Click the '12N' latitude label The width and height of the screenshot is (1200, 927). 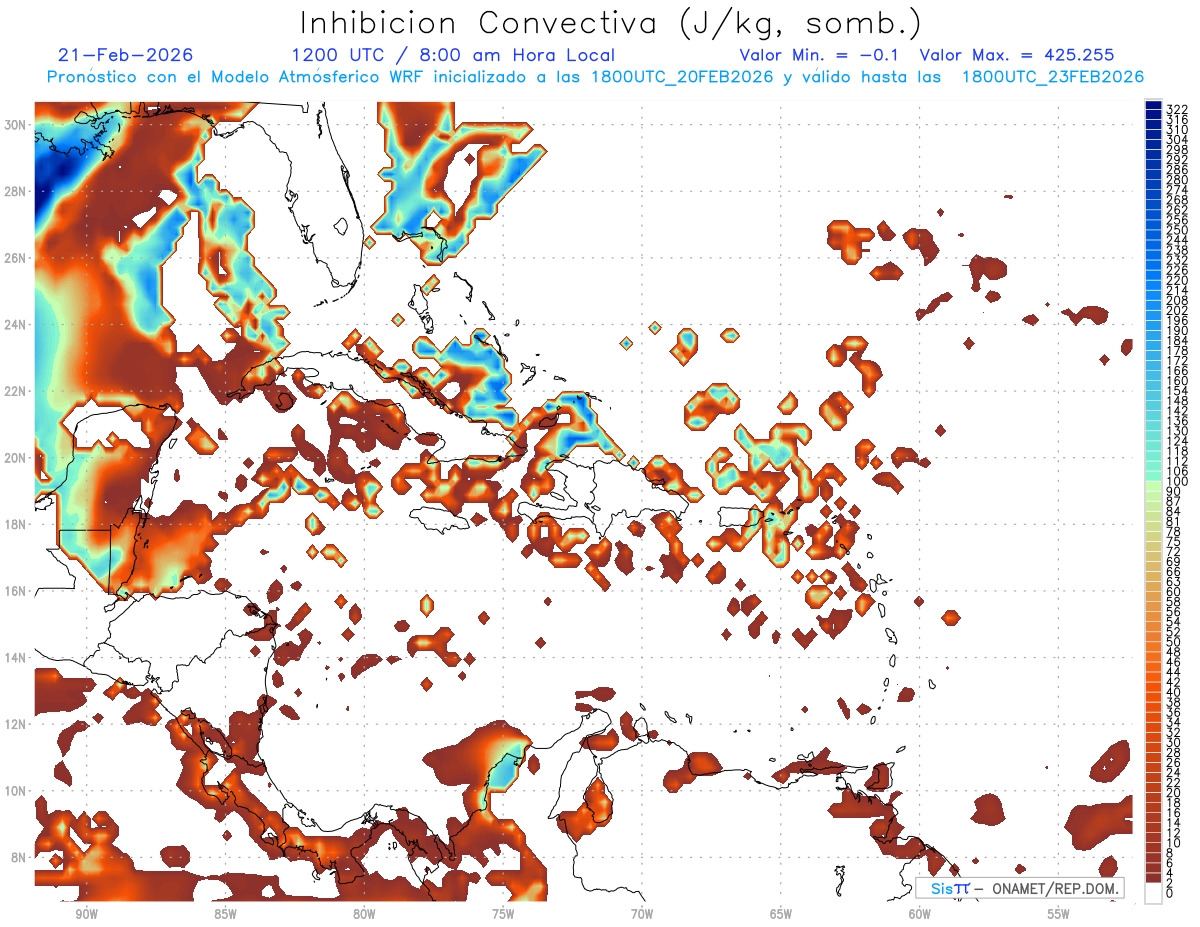[x=15, y=724]
